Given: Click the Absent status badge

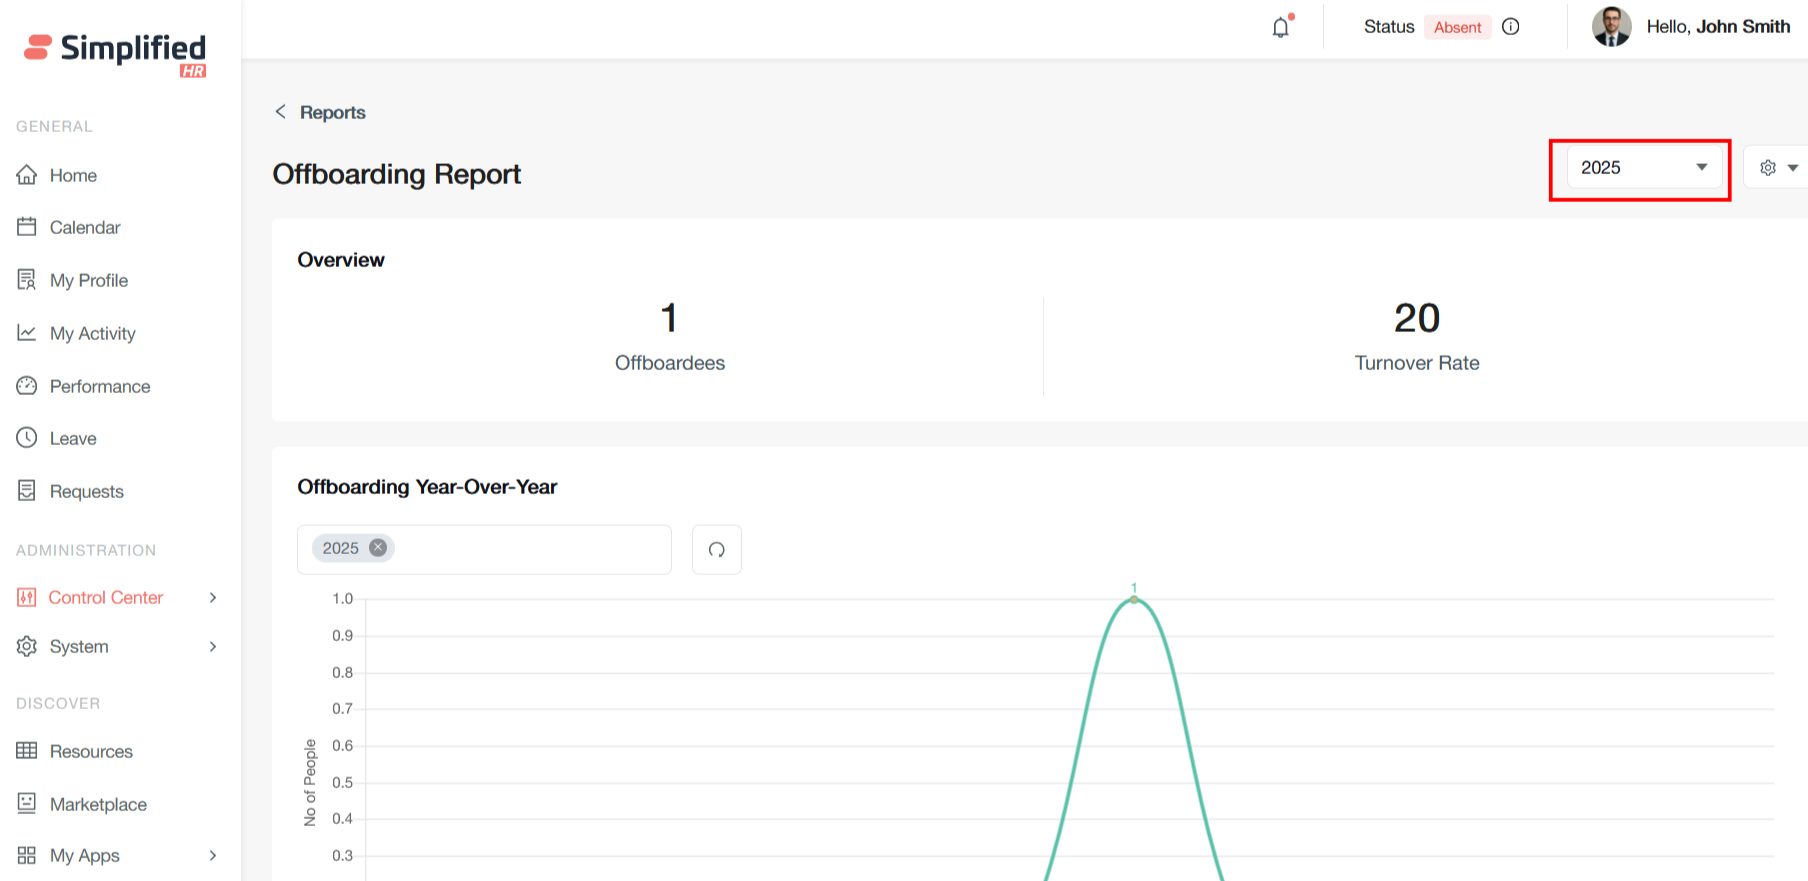Looking at the screenshot, I should [1457, 27].
